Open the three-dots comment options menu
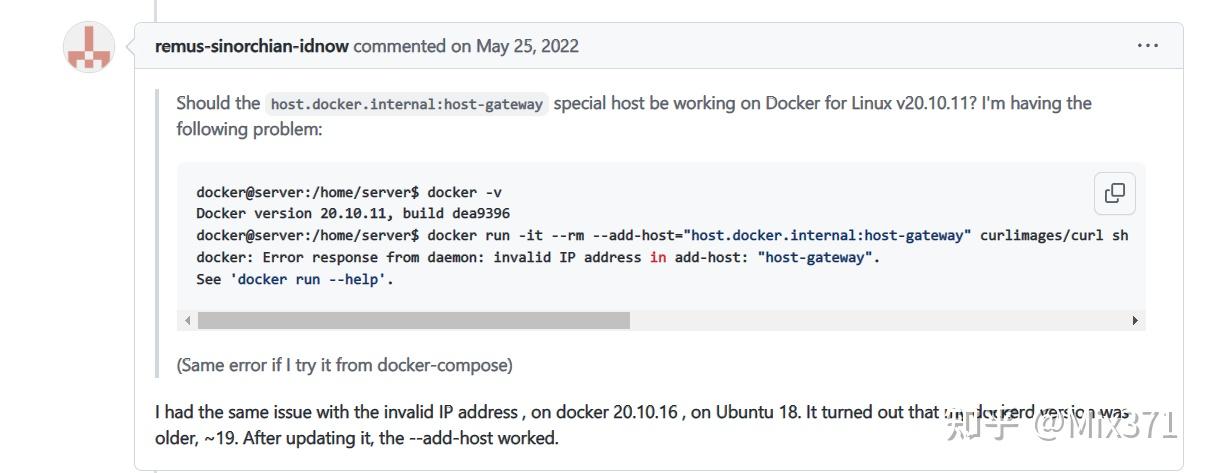 click(x=1147, y=46)
